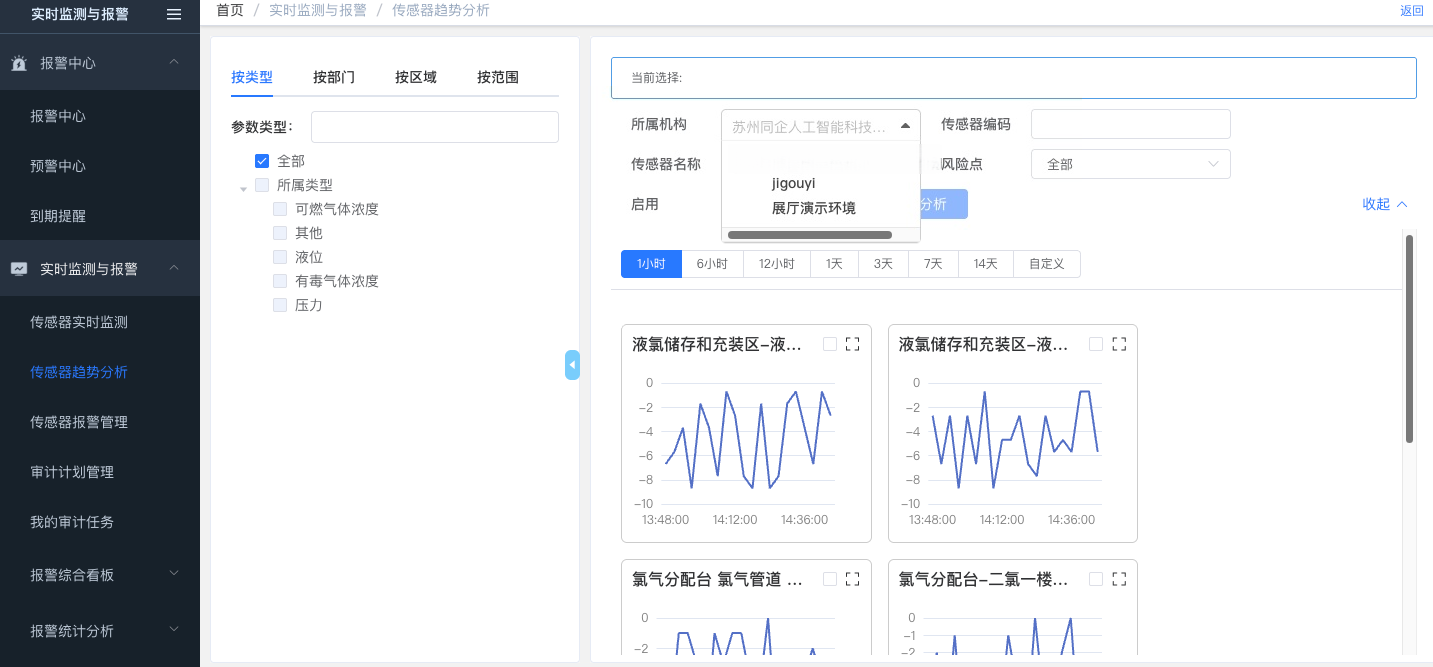The height and width of the screenshot is (667, 1433).
Task: Select checkbox on first liquid chlorine chart card
Action: [x=829, y=344]
